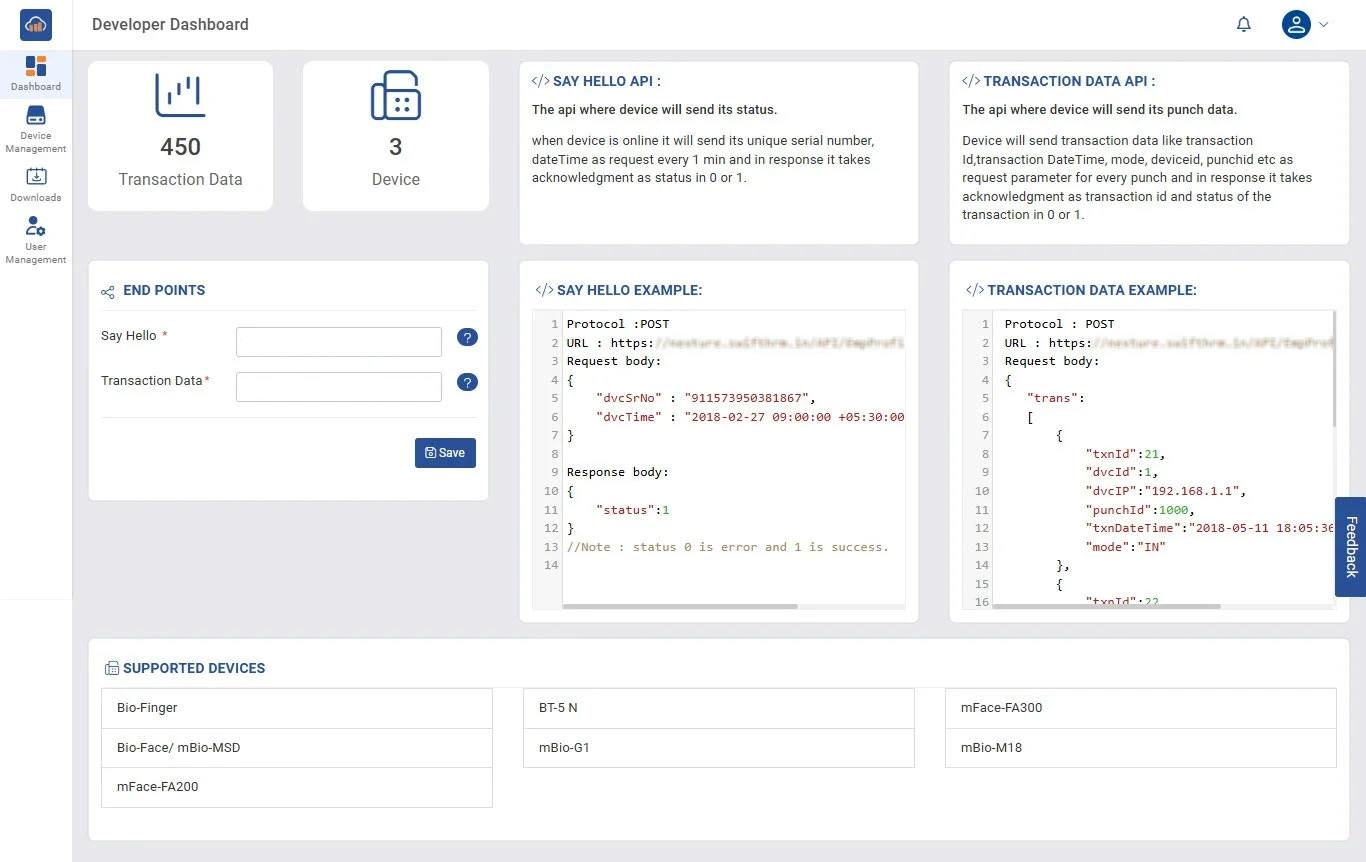The image size is (1366, 862).
Task: Go to User Management in sidebar
Action: [x=36, y=240]
